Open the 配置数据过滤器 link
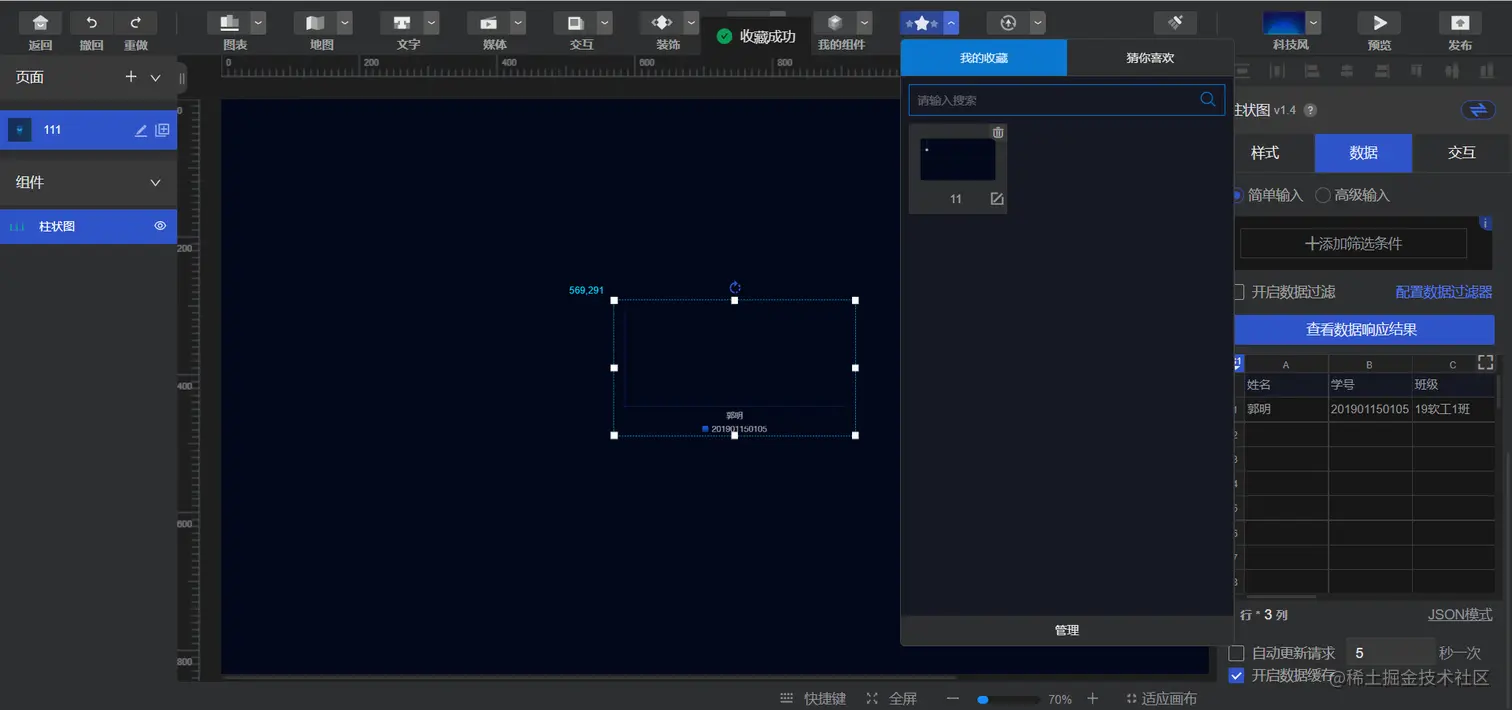This screenshot has height=710, width=1512. pos(1444,292)
